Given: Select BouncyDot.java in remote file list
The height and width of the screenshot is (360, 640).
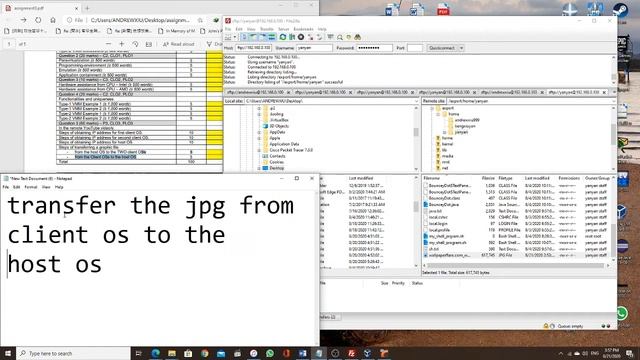Looking at the screenshot, I should coord(443,204).
